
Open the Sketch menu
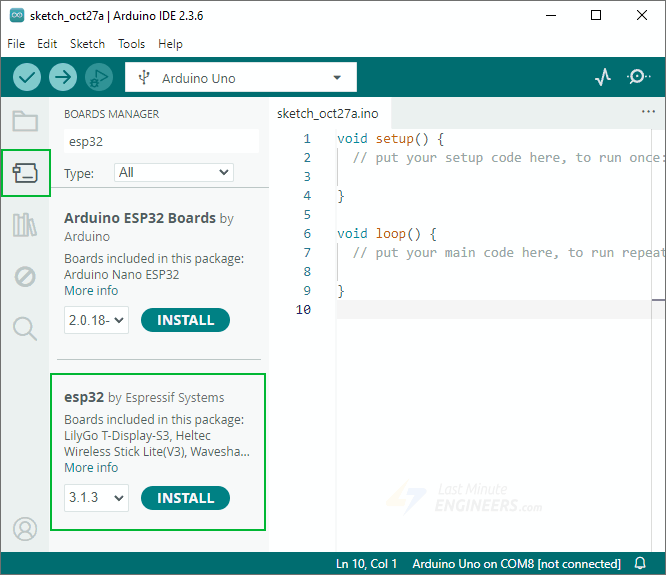(87, 44)
